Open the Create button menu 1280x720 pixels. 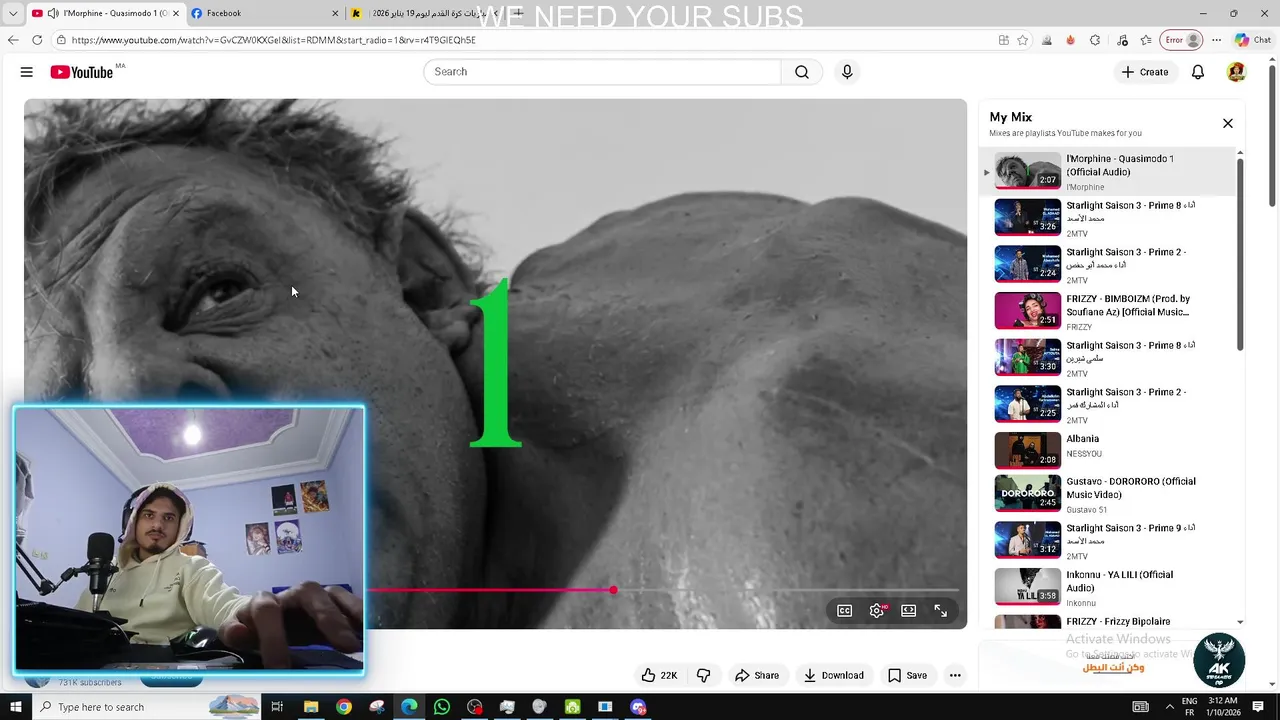click(x=1145, y=72)
